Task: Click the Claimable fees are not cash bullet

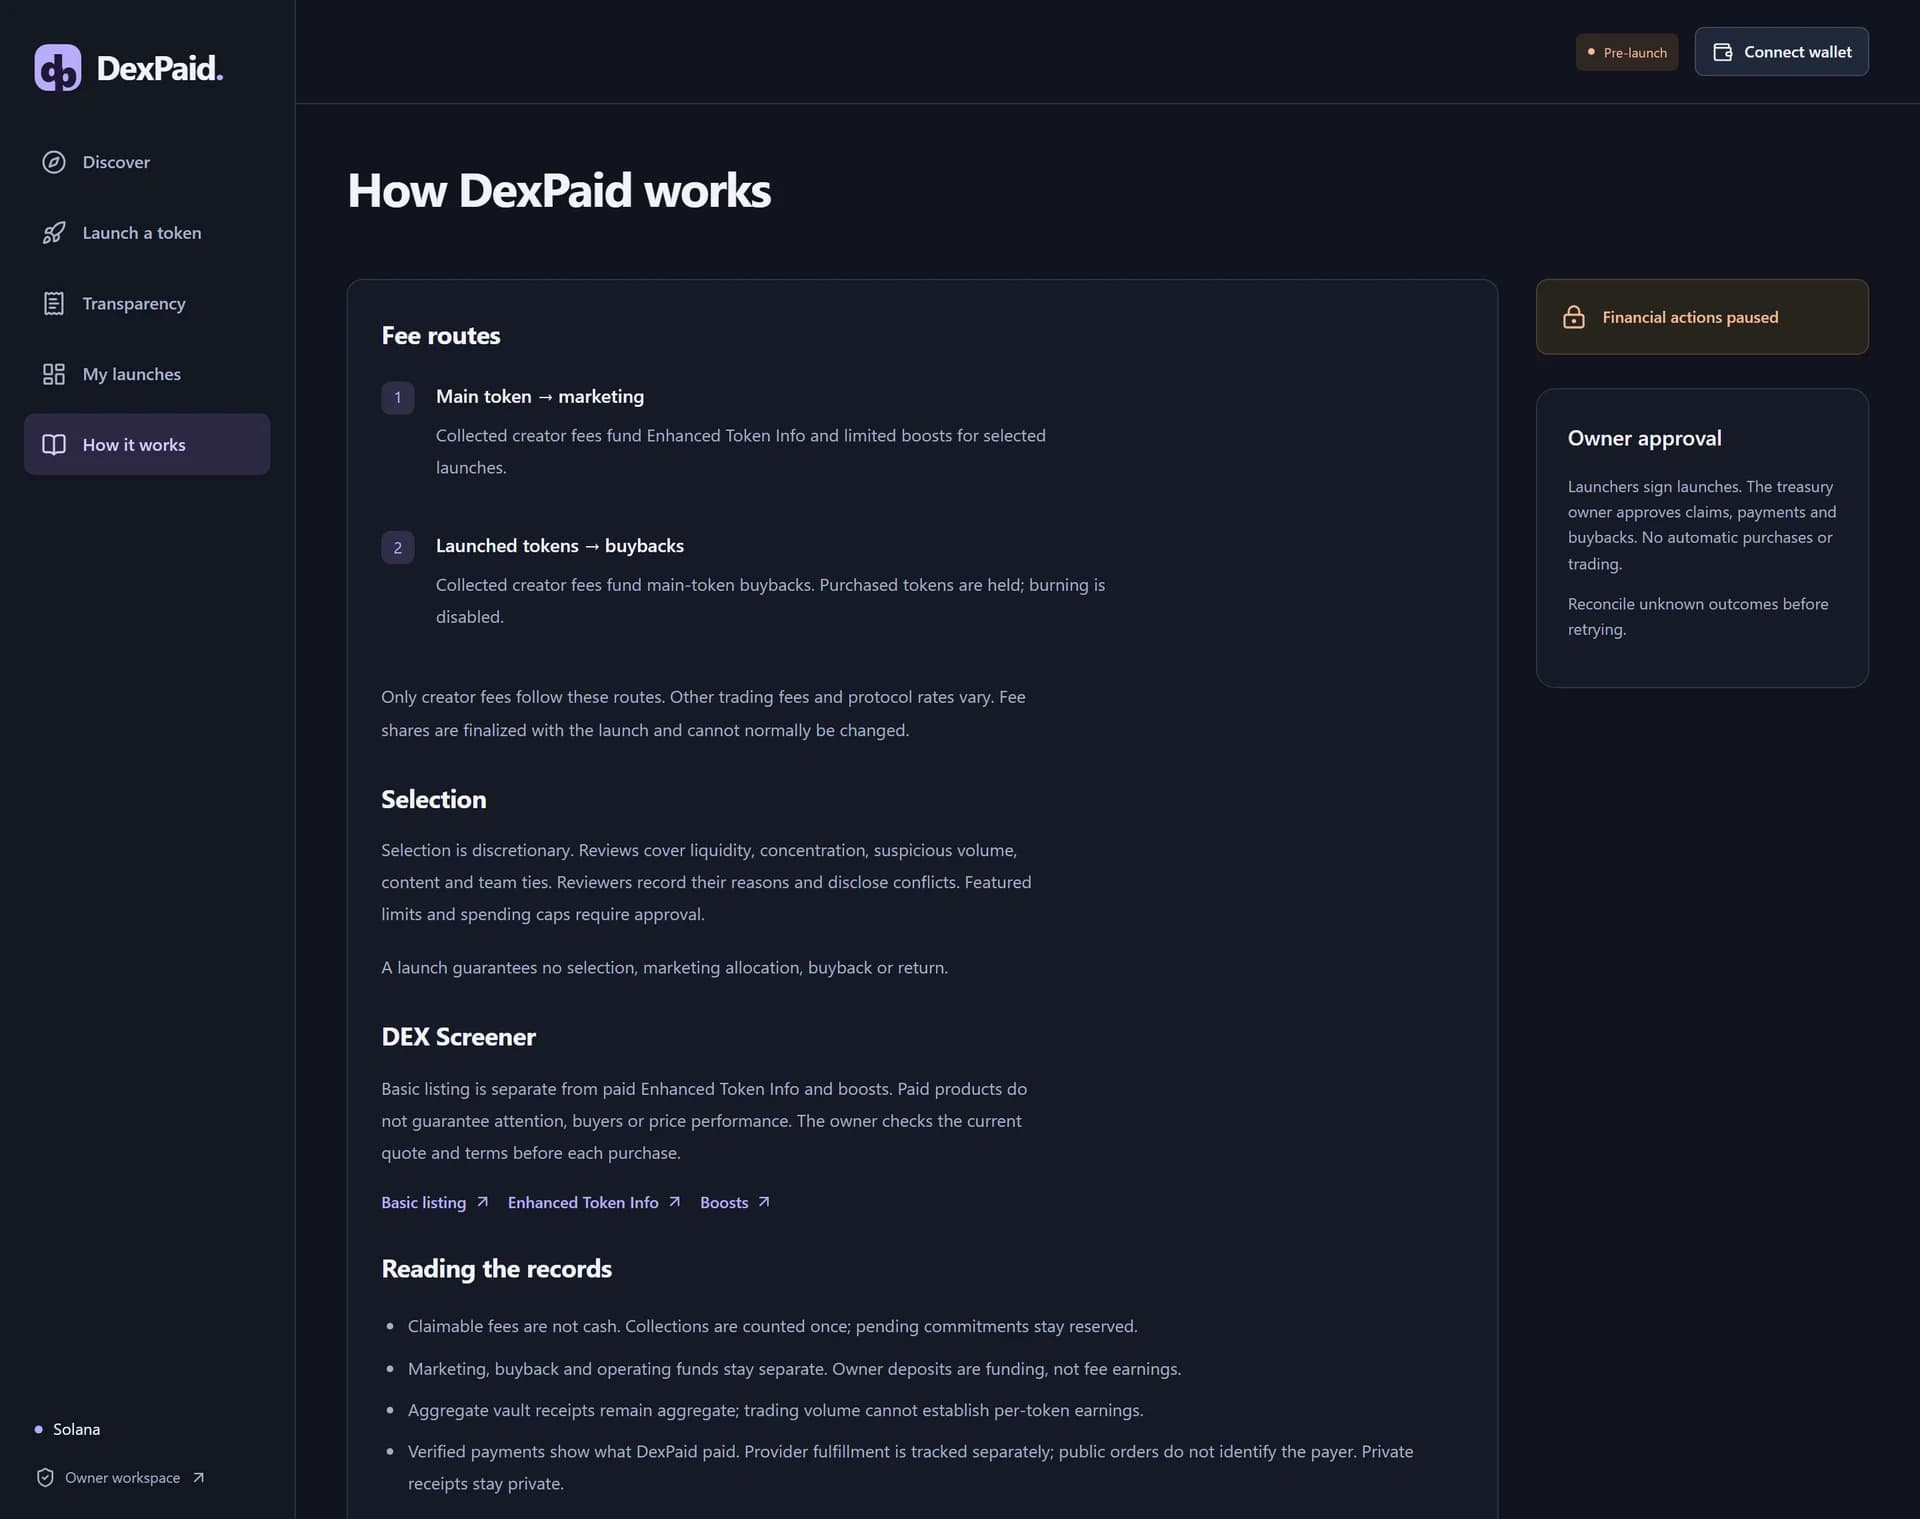Action: click(772, 1326)
